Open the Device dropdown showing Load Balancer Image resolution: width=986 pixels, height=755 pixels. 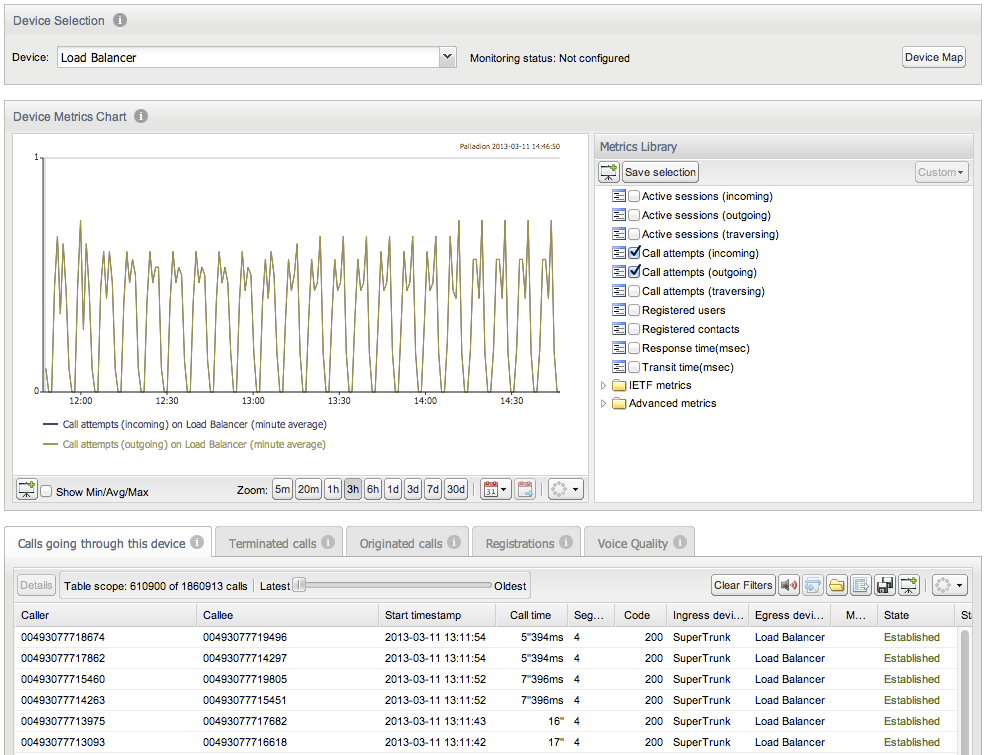tap(447, 58)
